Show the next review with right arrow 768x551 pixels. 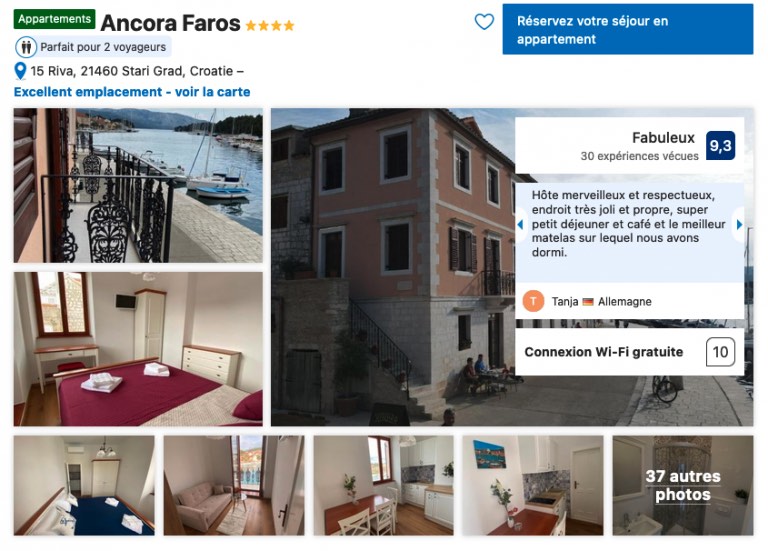[x=739, y=224]
